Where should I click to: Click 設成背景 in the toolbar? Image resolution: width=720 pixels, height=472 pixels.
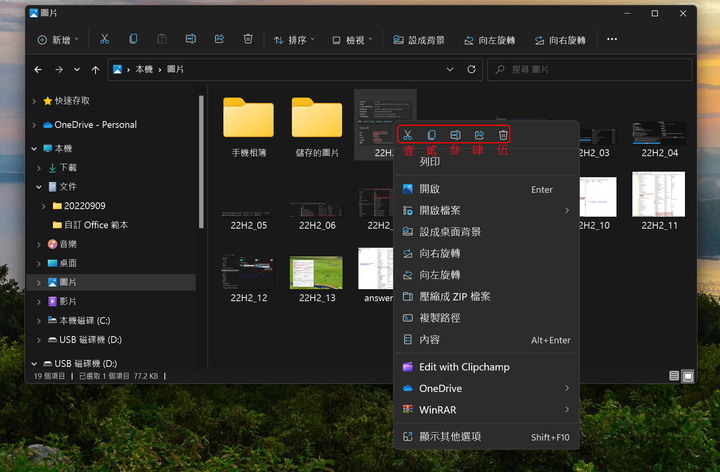419,40
